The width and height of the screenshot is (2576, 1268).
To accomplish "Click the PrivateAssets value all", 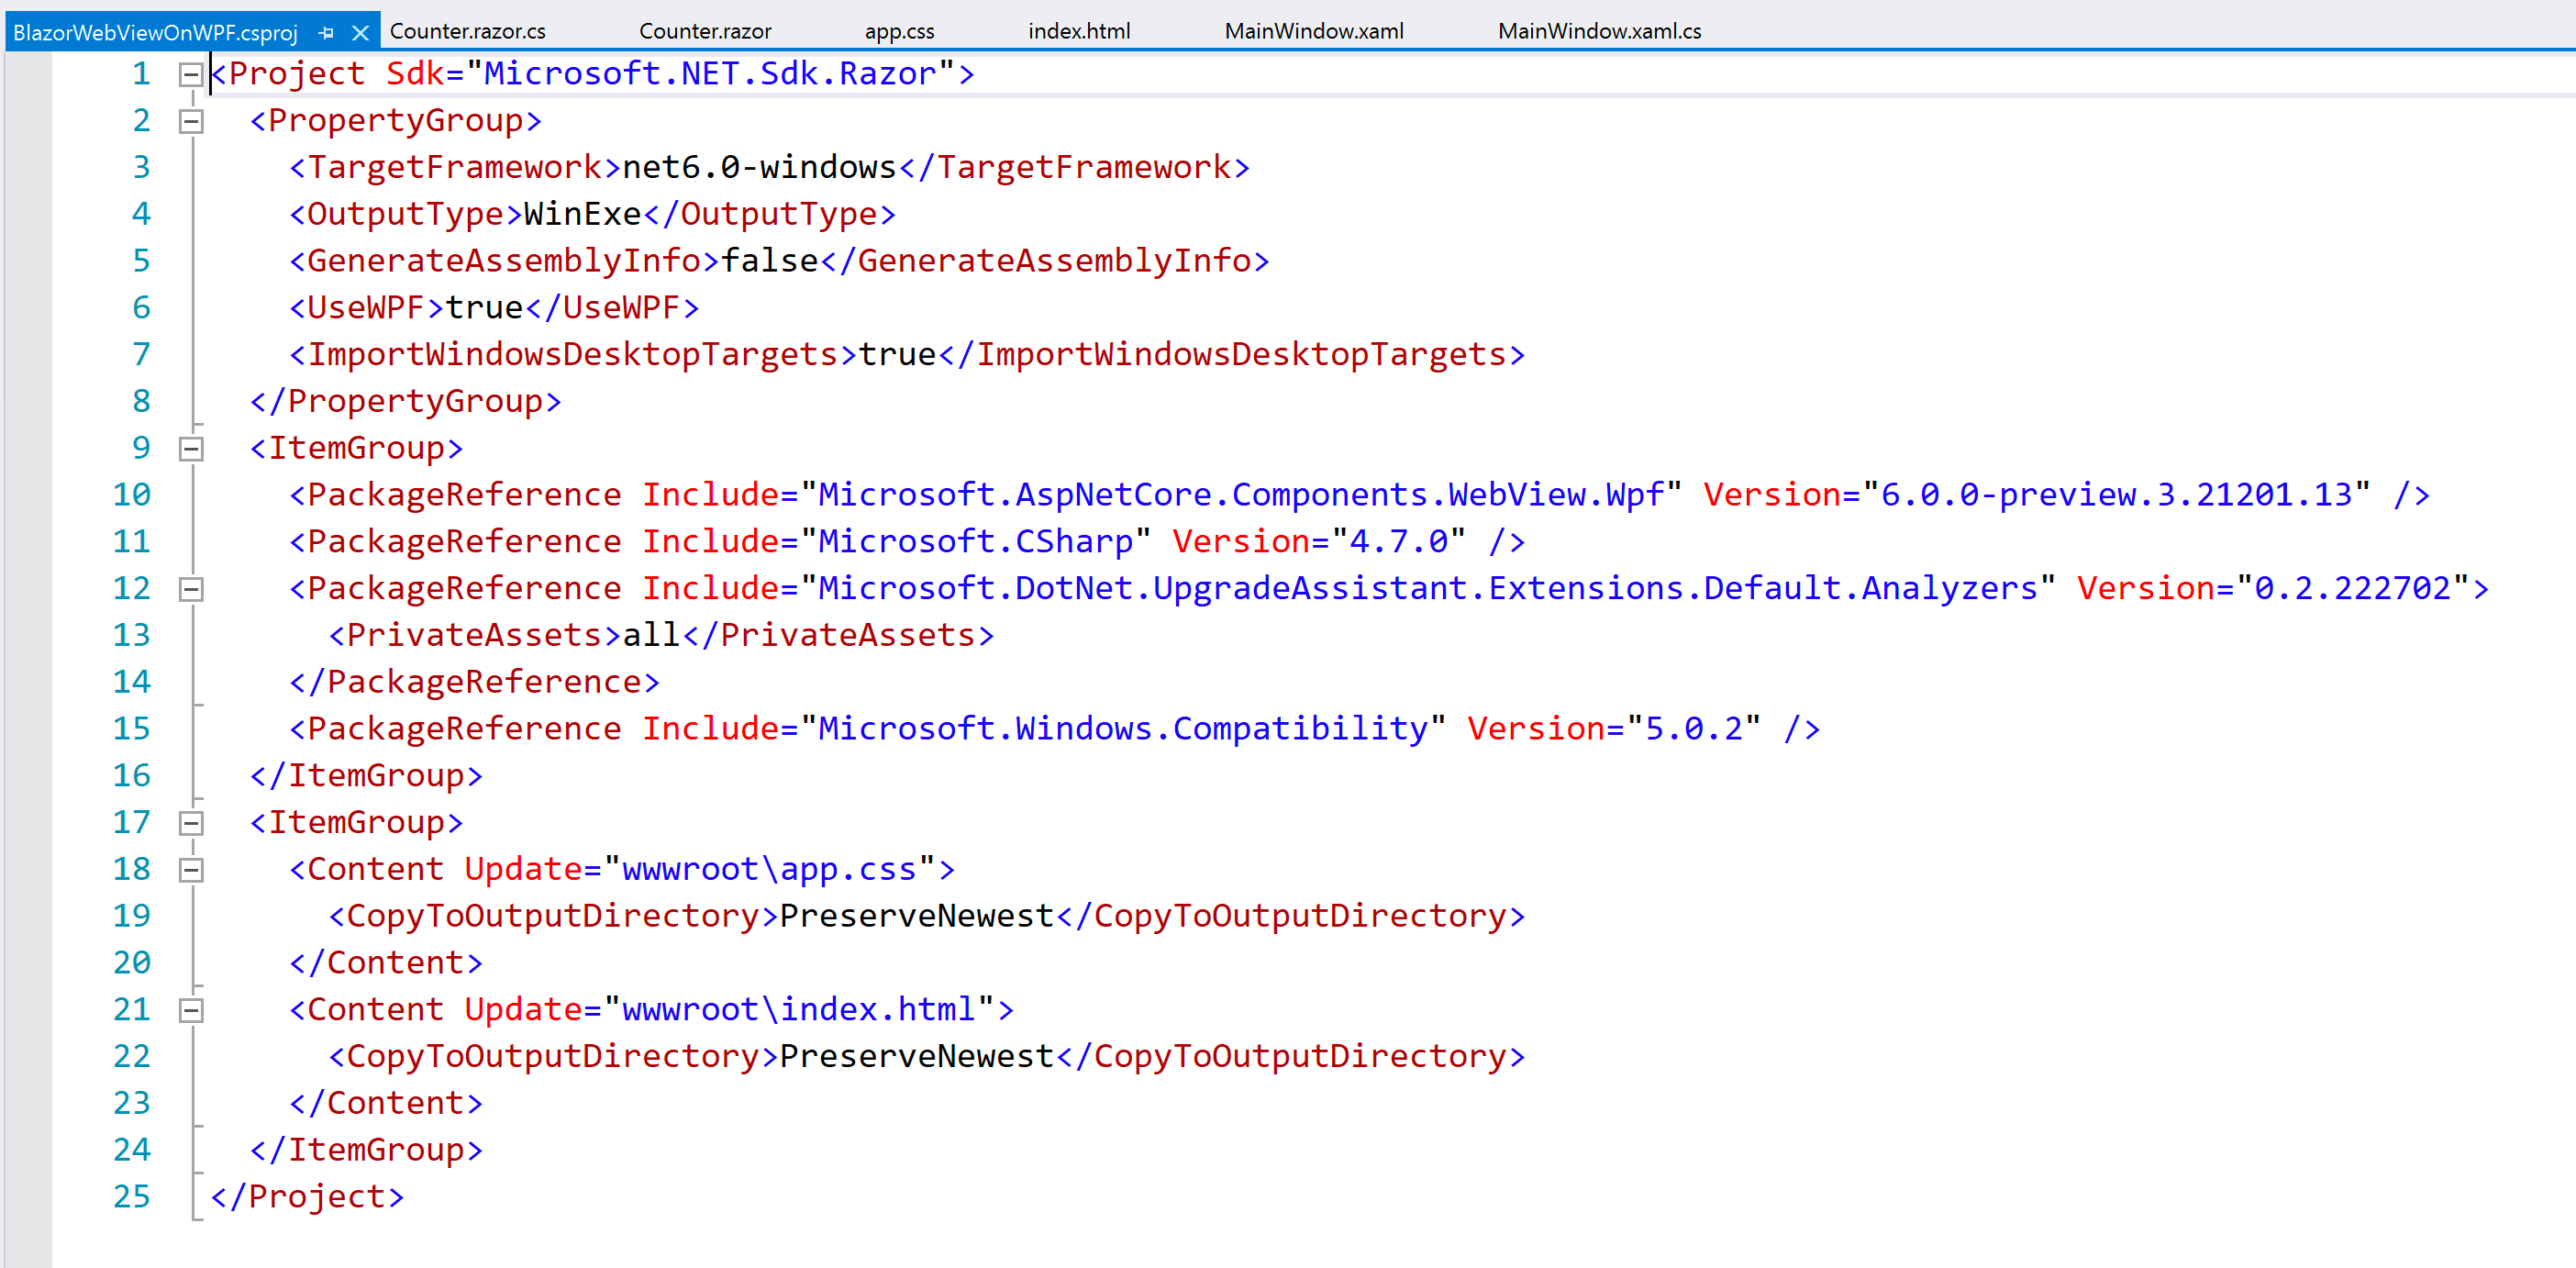I will pyautogui.click(x=651, y=636).
